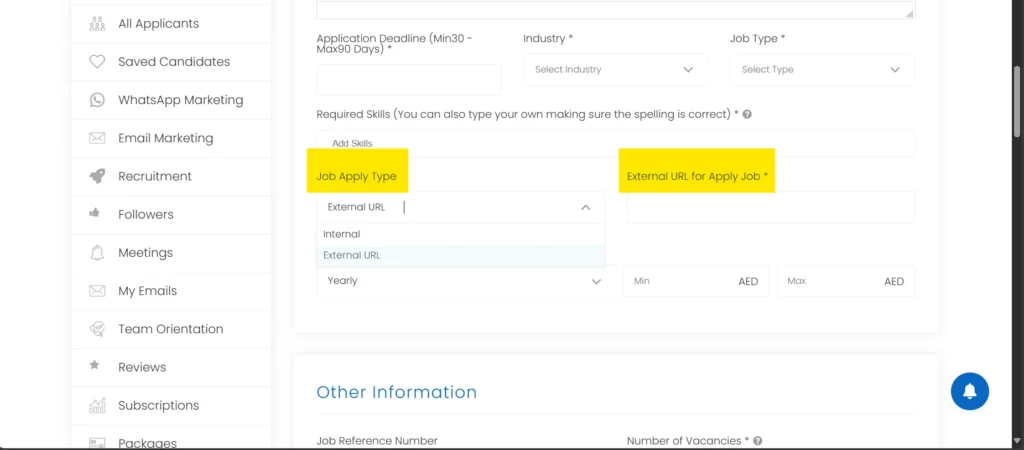
Task: Go to Email Marketing section
Action: tap(171, 138)
